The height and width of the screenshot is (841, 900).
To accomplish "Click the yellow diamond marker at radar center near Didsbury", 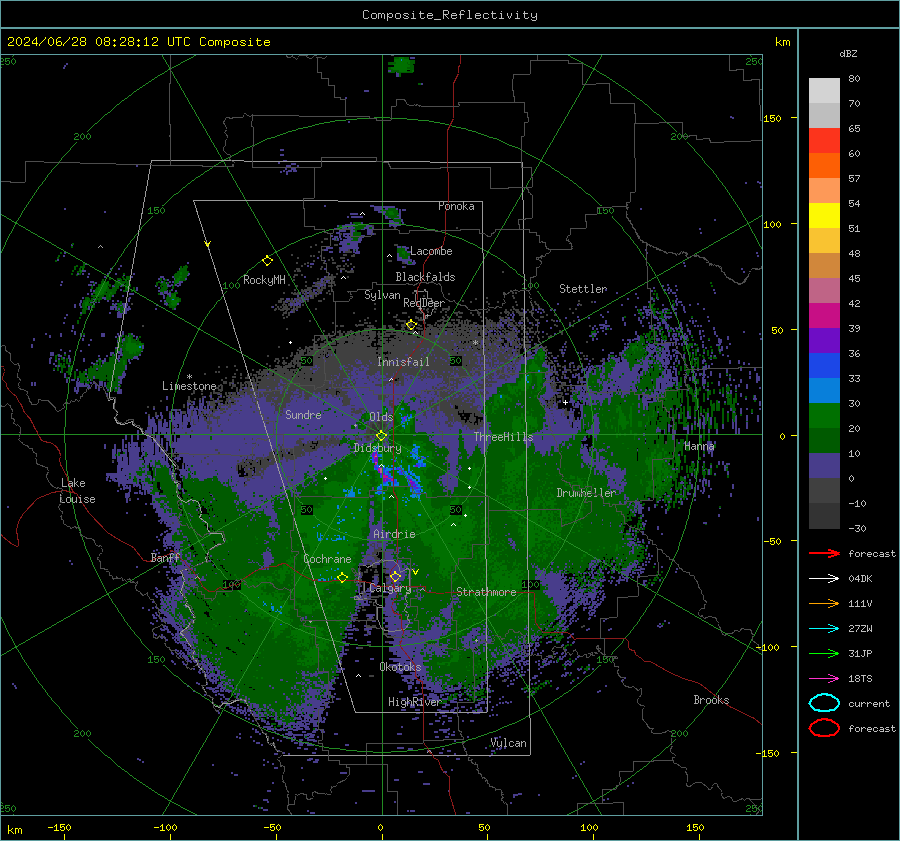I will point(381,436).
